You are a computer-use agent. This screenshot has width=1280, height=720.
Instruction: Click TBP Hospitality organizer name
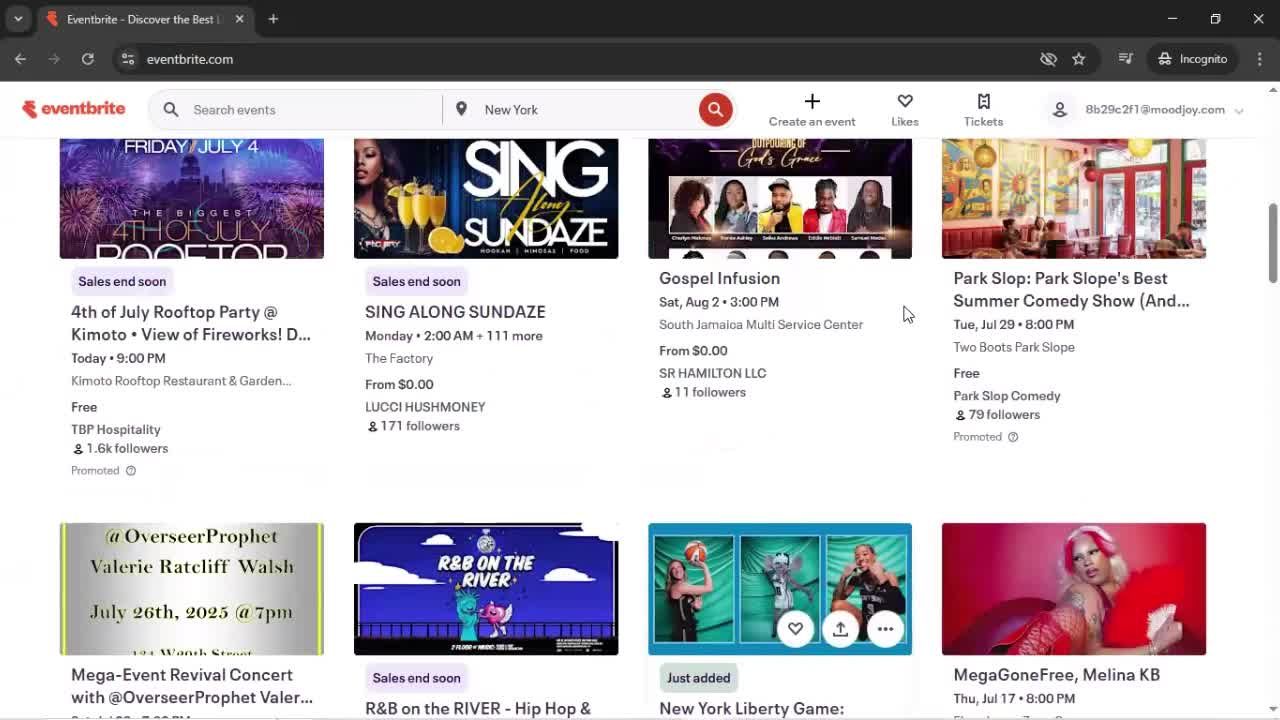[x=116, y=429]
